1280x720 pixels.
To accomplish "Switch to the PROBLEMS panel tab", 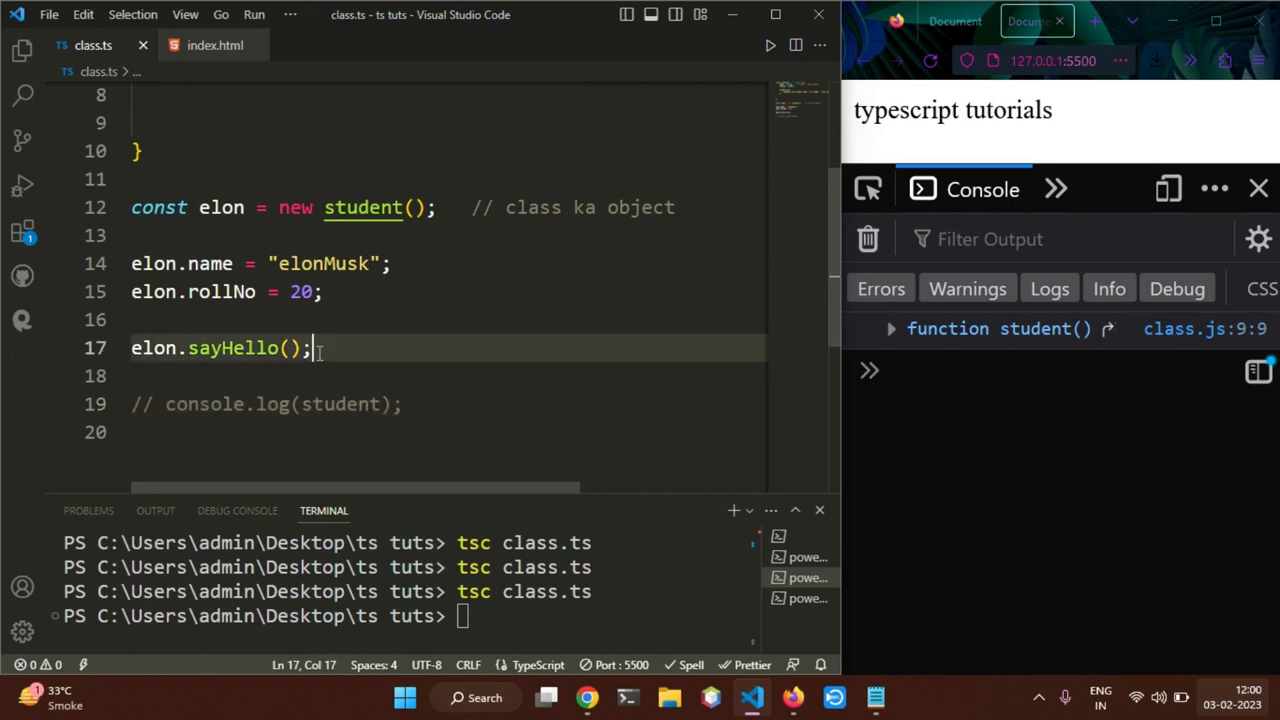I will (x=89, y=511).
